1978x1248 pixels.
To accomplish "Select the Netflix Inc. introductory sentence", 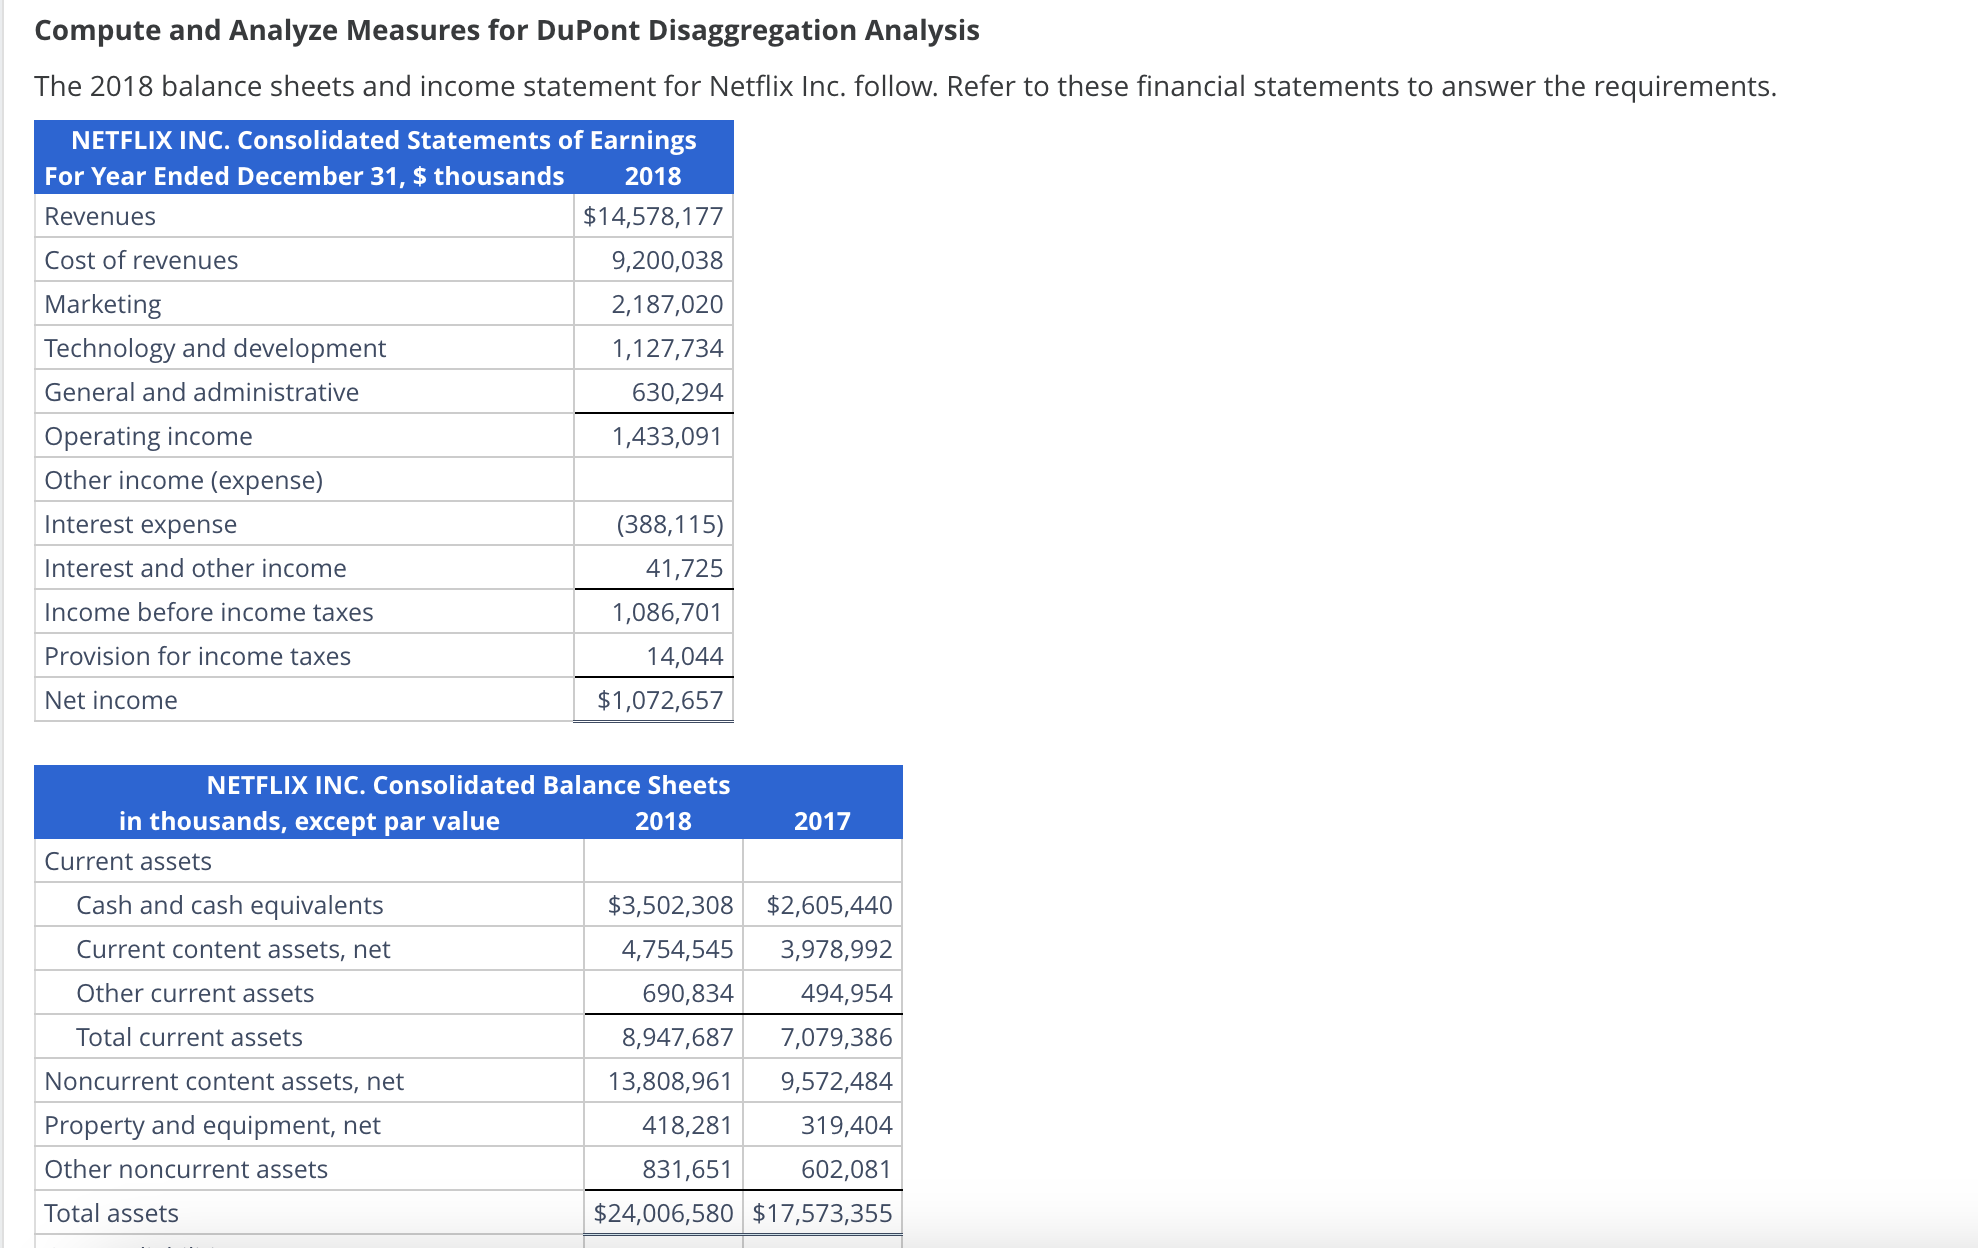I will click(x=905, y=86).
